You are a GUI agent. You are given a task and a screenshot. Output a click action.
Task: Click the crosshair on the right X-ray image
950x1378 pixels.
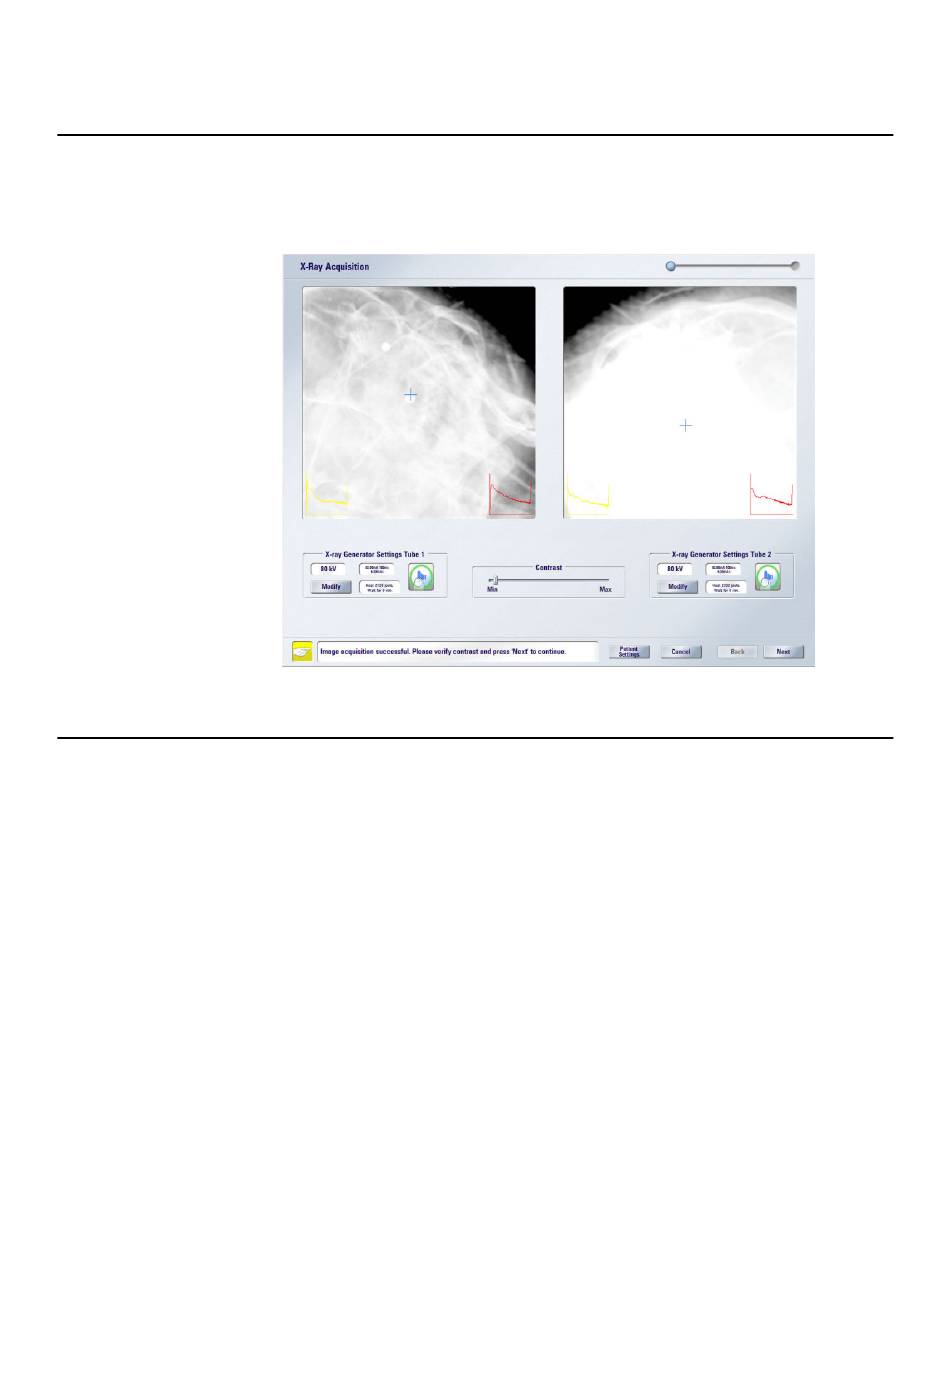click(686, 425)
